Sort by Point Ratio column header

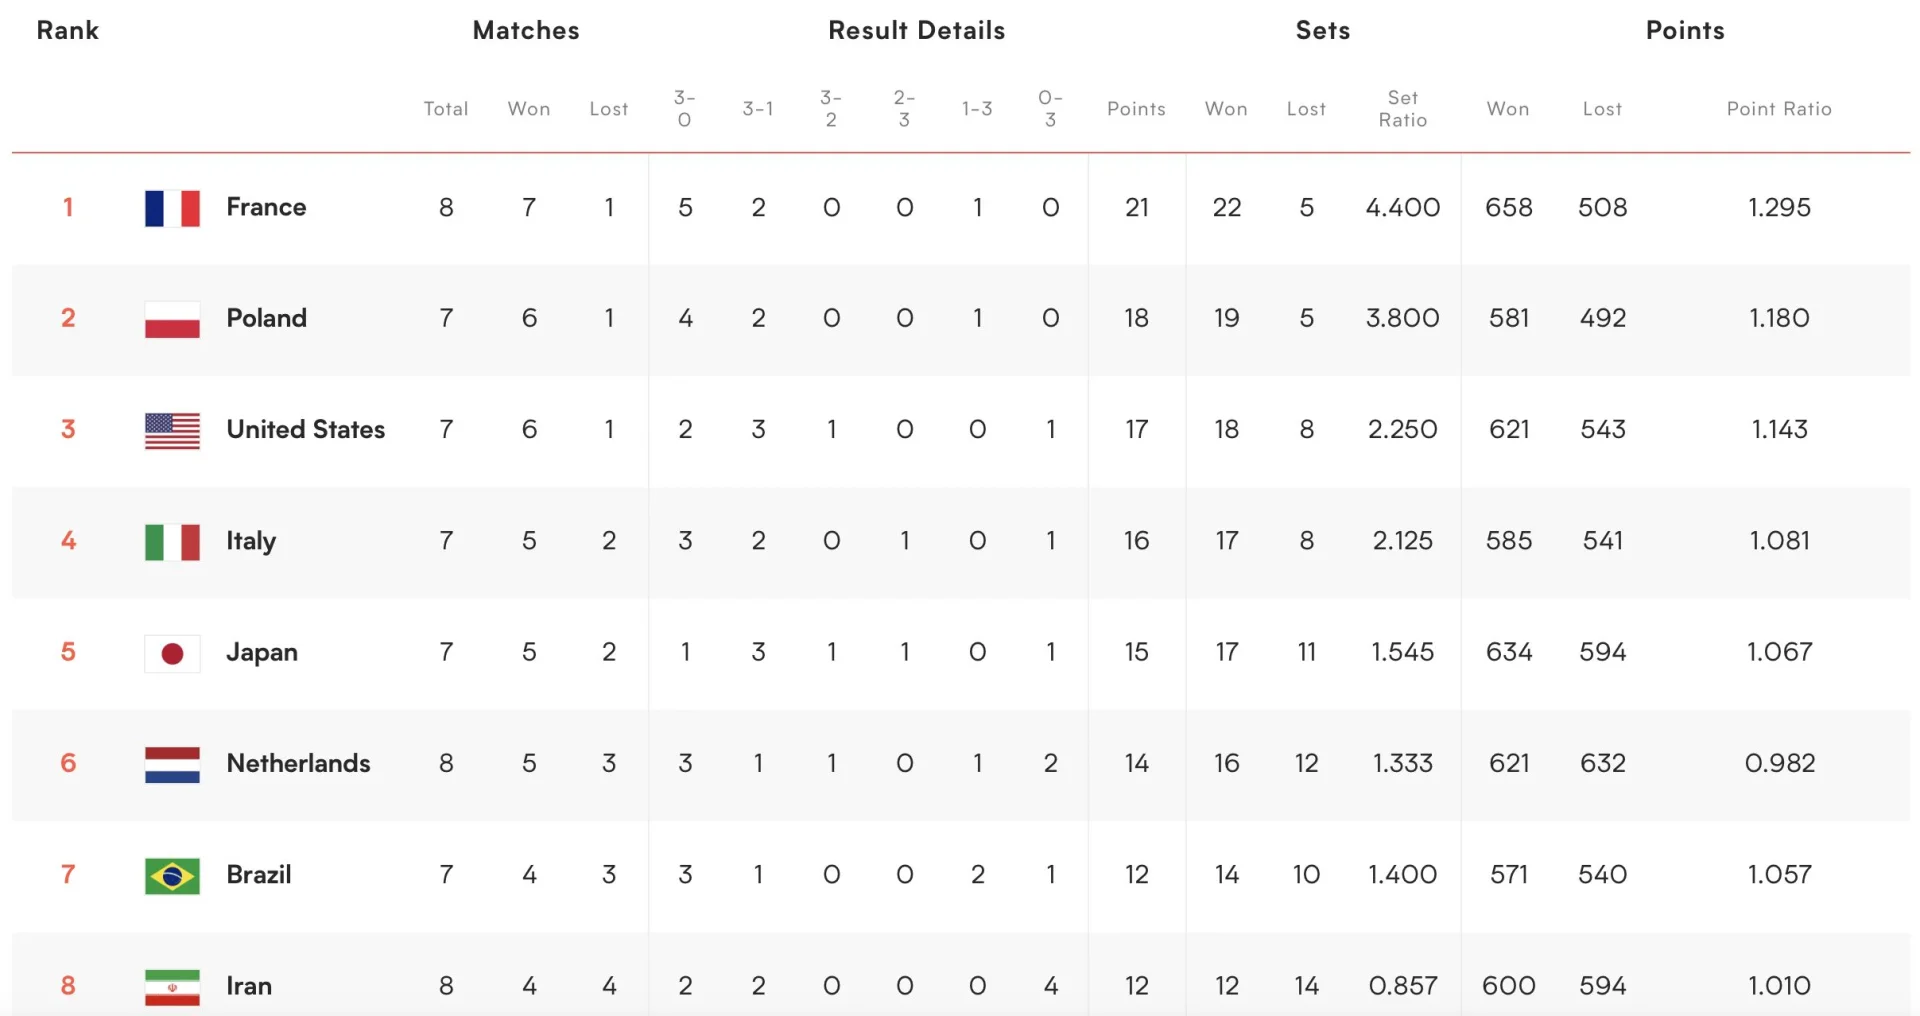point(1779,108)
